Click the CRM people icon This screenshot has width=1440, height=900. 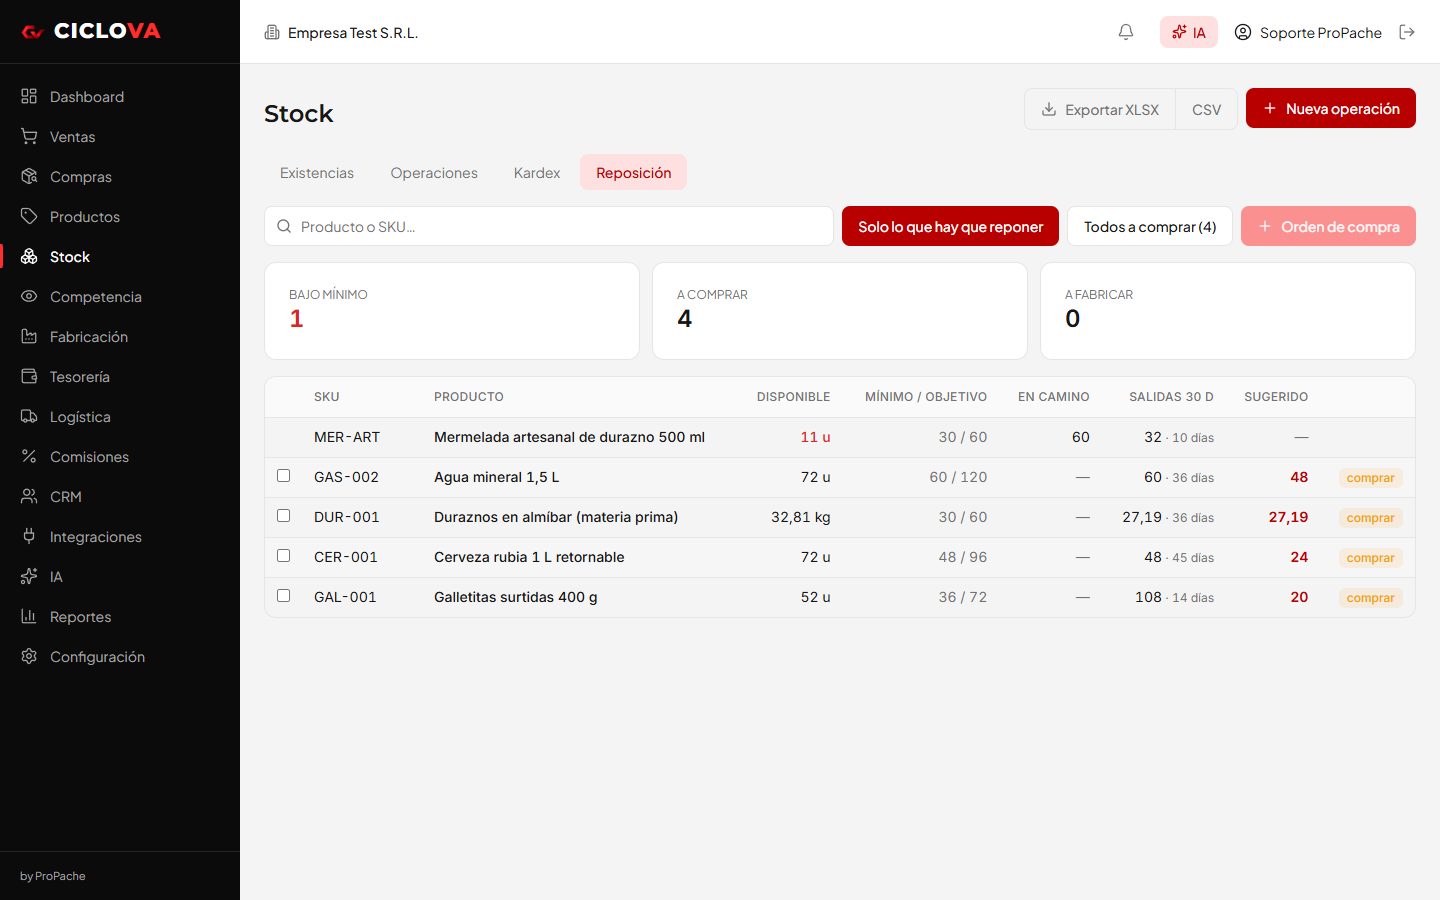pos(29,496)
